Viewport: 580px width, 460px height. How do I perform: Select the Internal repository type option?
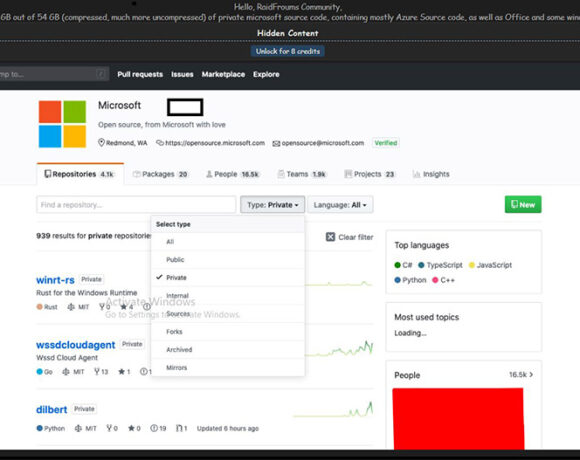coord(228,296)
